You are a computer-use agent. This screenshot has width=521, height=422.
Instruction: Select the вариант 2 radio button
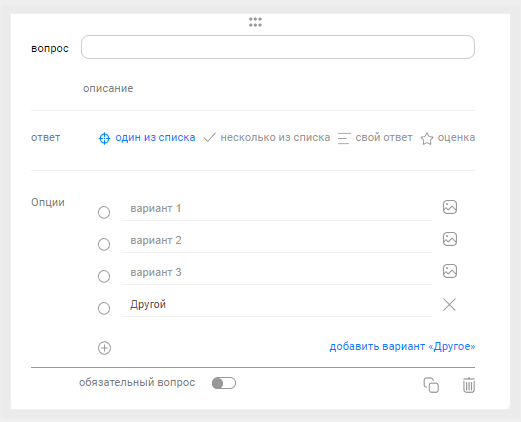[x=104, y=244]
